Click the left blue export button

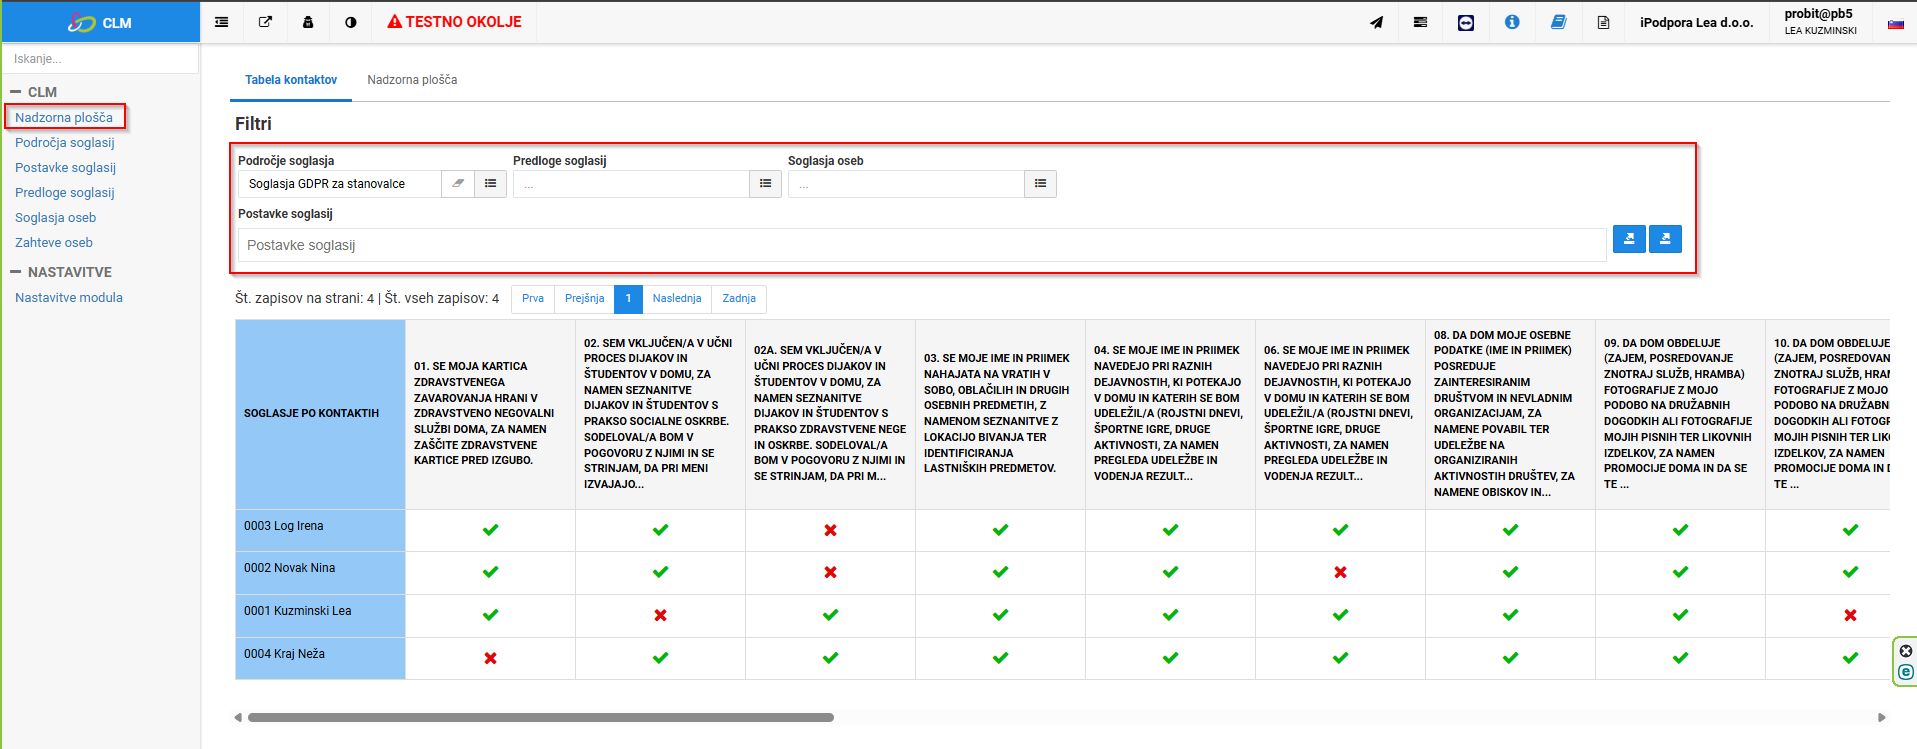click(x=1629, y=239)
